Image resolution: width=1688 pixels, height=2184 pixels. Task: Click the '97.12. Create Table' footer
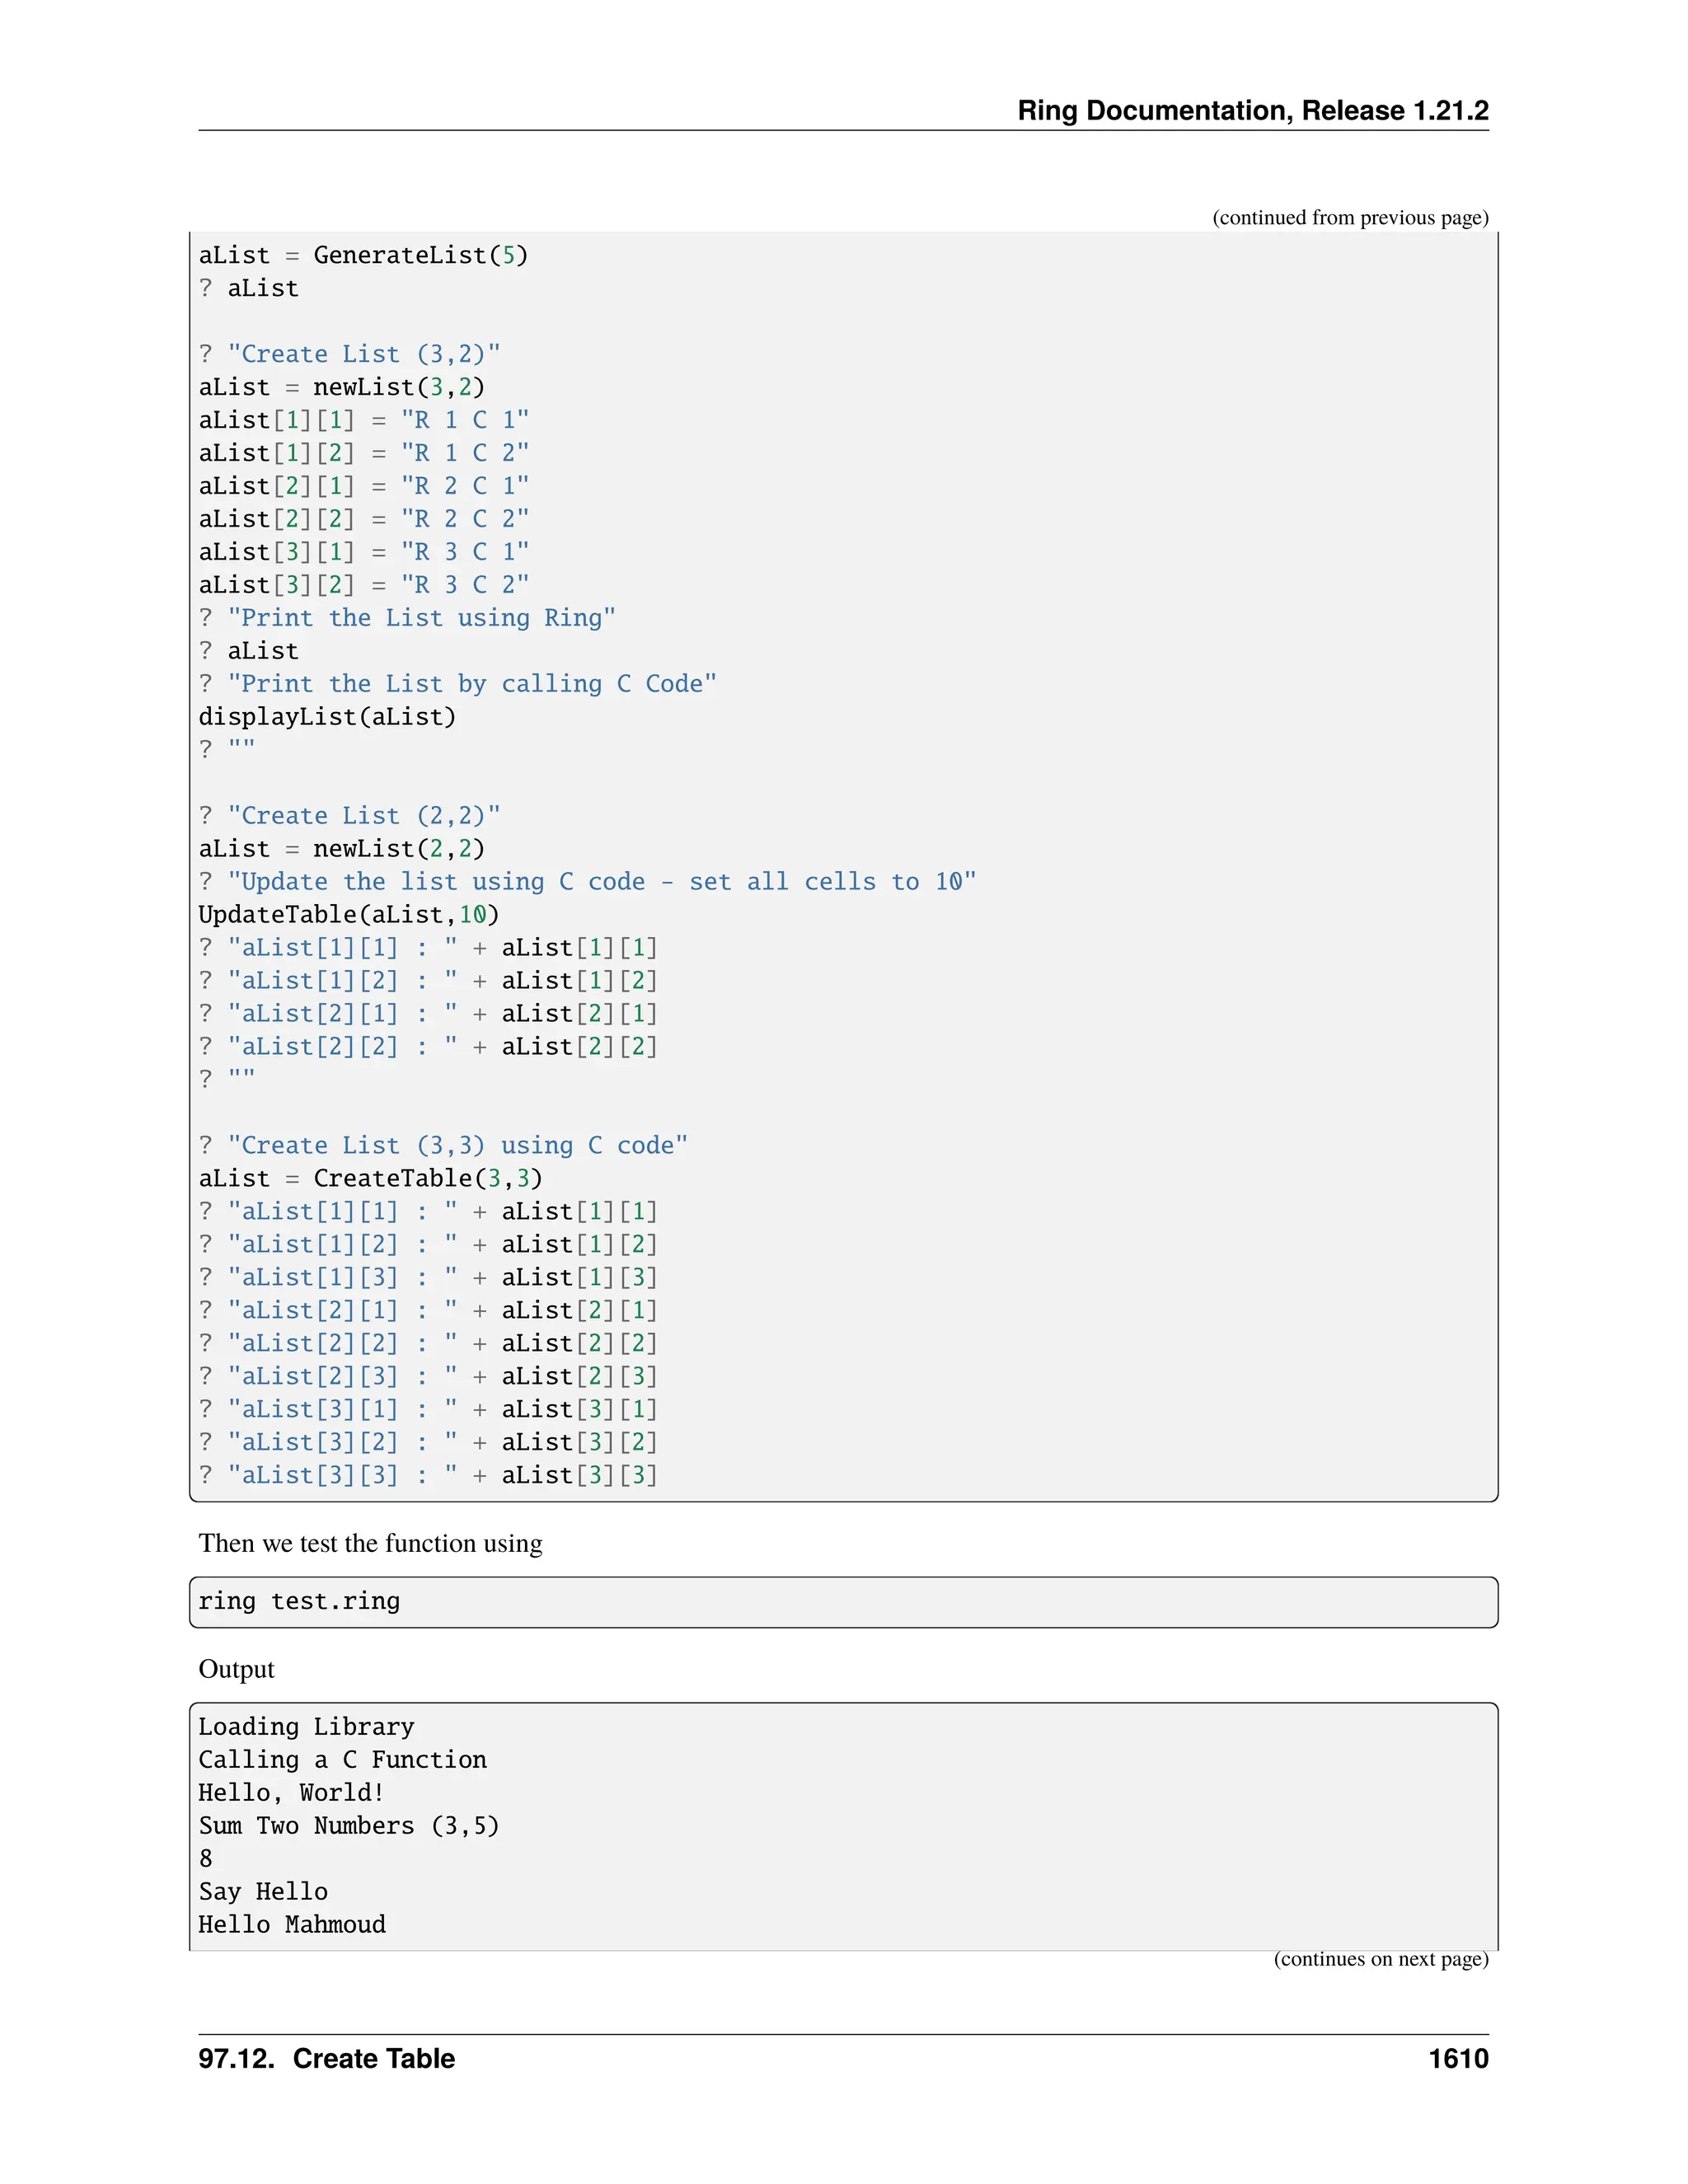coord(326,2059)
